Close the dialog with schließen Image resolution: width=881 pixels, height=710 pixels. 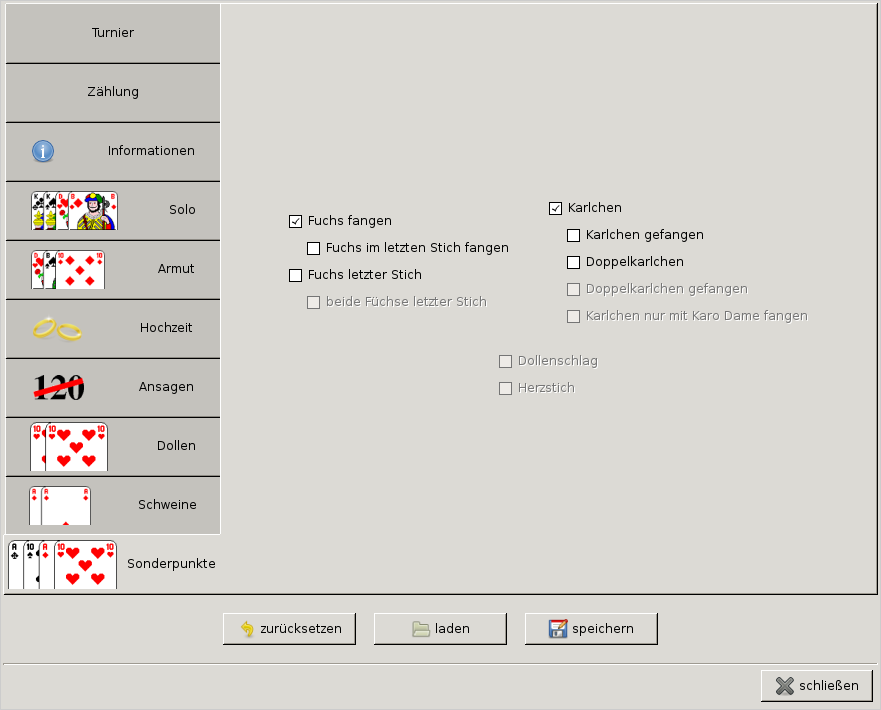[x=817, y=686]
